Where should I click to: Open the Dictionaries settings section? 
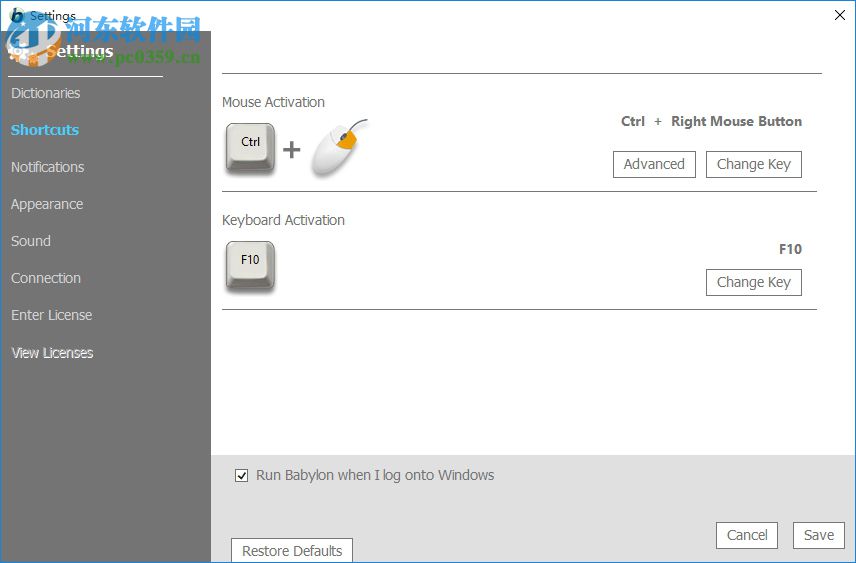coord(45,93)
